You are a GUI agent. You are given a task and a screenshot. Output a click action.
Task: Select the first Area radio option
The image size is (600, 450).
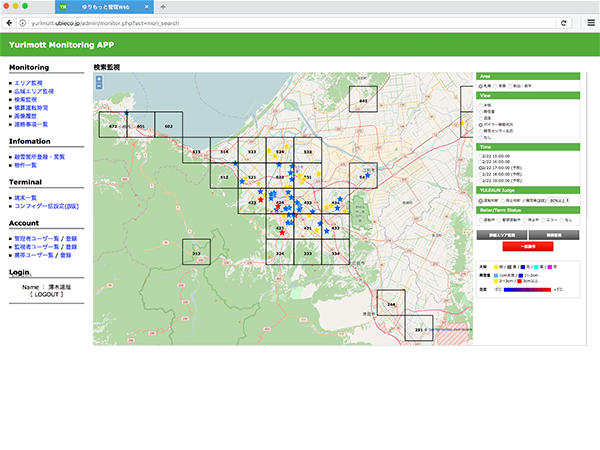pos(481,86)
